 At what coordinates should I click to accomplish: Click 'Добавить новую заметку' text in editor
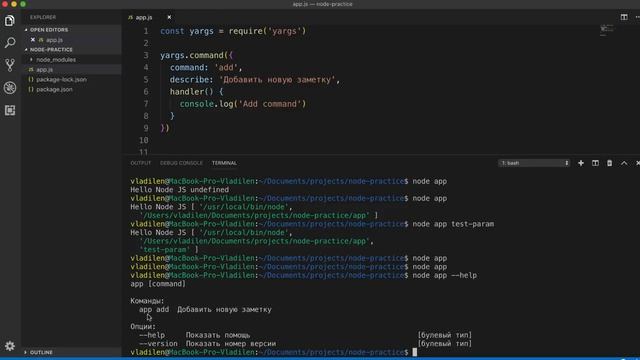pos(277,80)
